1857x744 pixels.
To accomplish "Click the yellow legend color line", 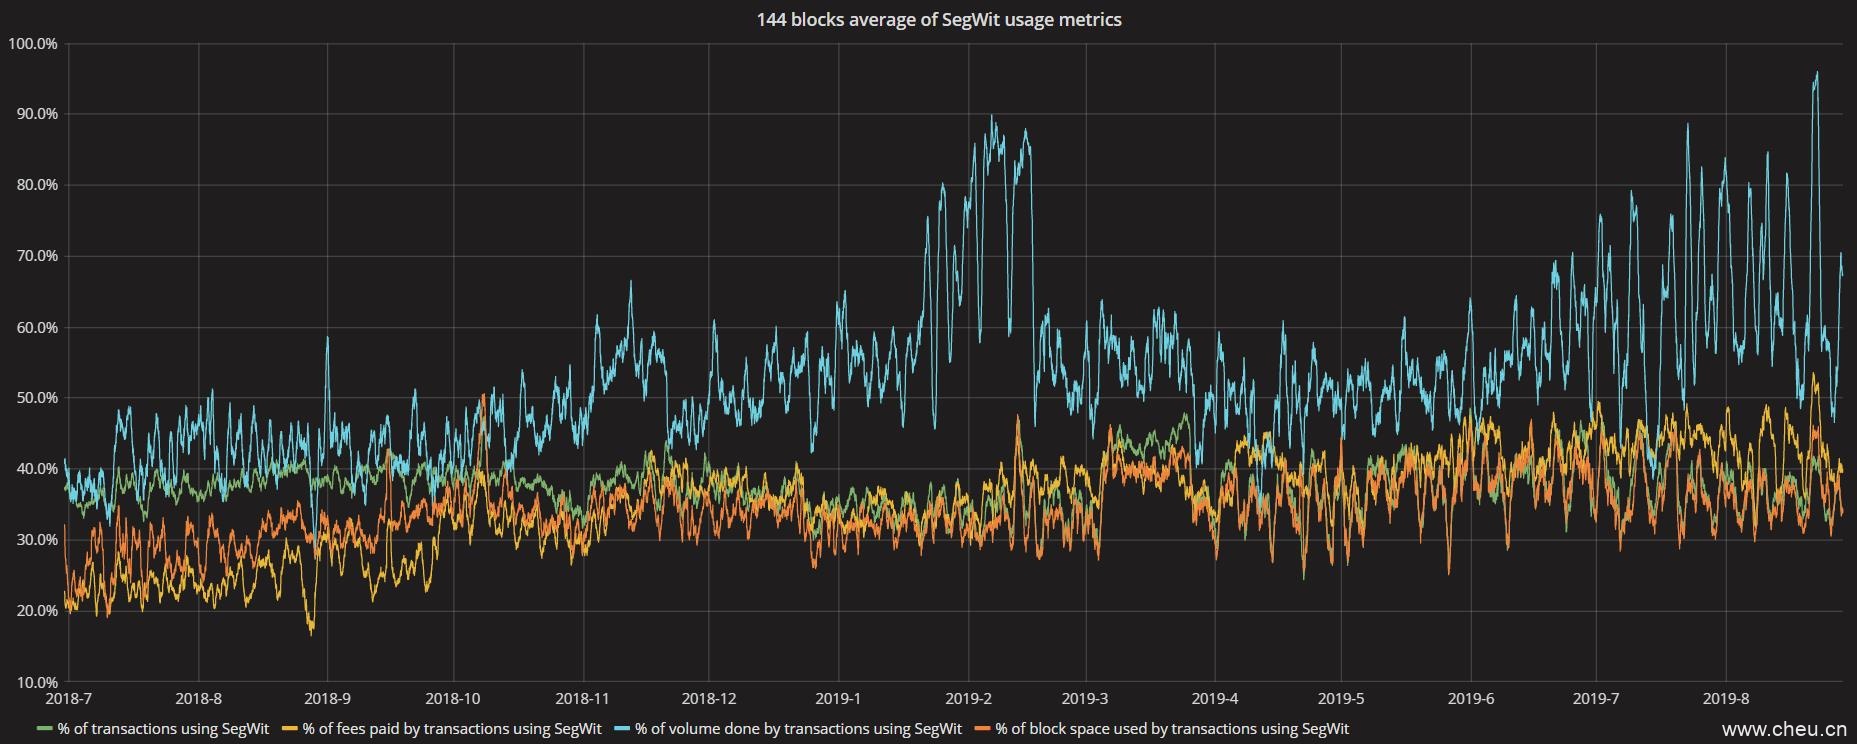I will (x=291, y=729).
